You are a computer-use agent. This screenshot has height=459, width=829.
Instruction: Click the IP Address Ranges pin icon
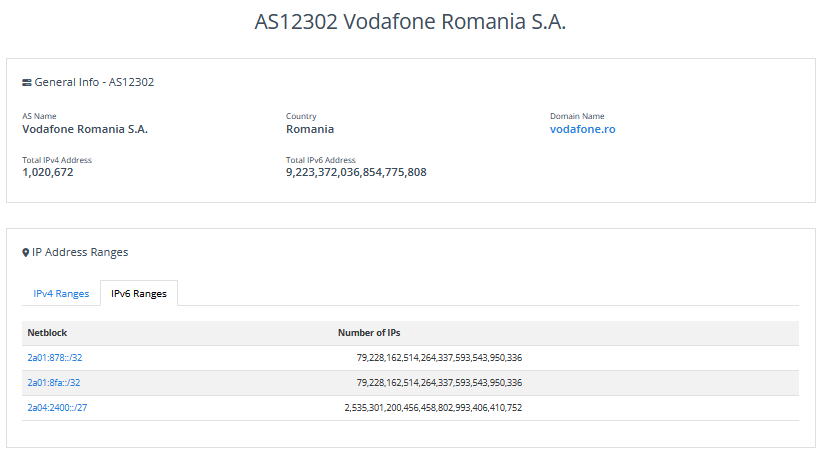pyautogui.click(x=25, y=253)
